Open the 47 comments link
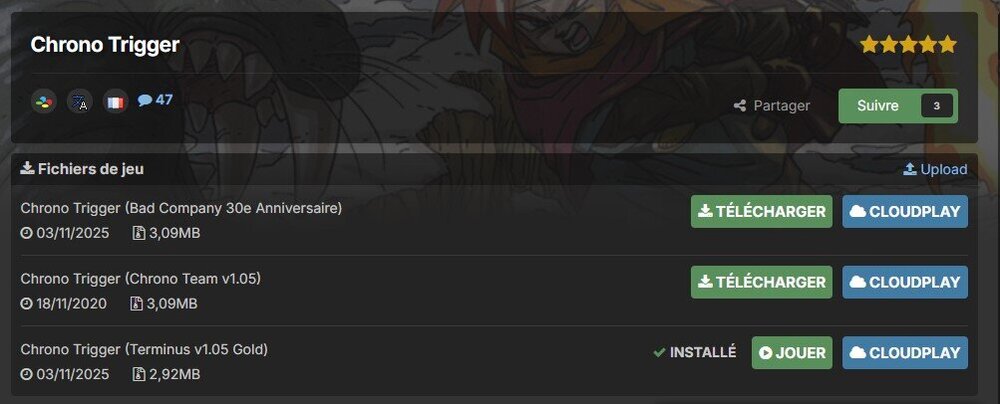This screenshot has height=404, width=1000. pos(155,100)
